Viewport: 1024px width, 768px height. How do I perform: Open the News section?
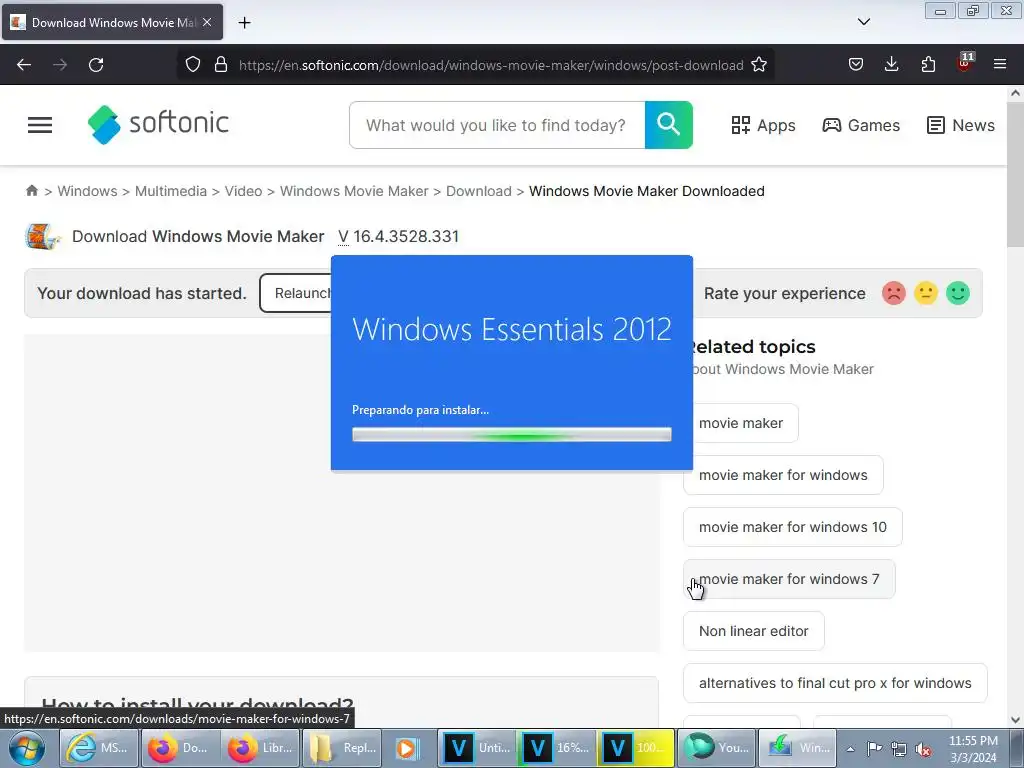(961, 125)
